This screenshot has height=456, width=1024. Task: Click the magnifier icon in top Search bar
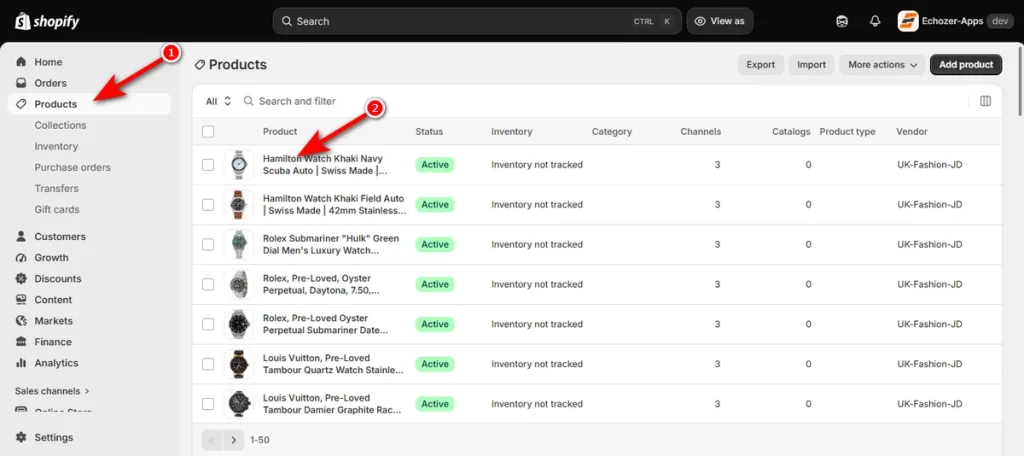tap(287, 22)
